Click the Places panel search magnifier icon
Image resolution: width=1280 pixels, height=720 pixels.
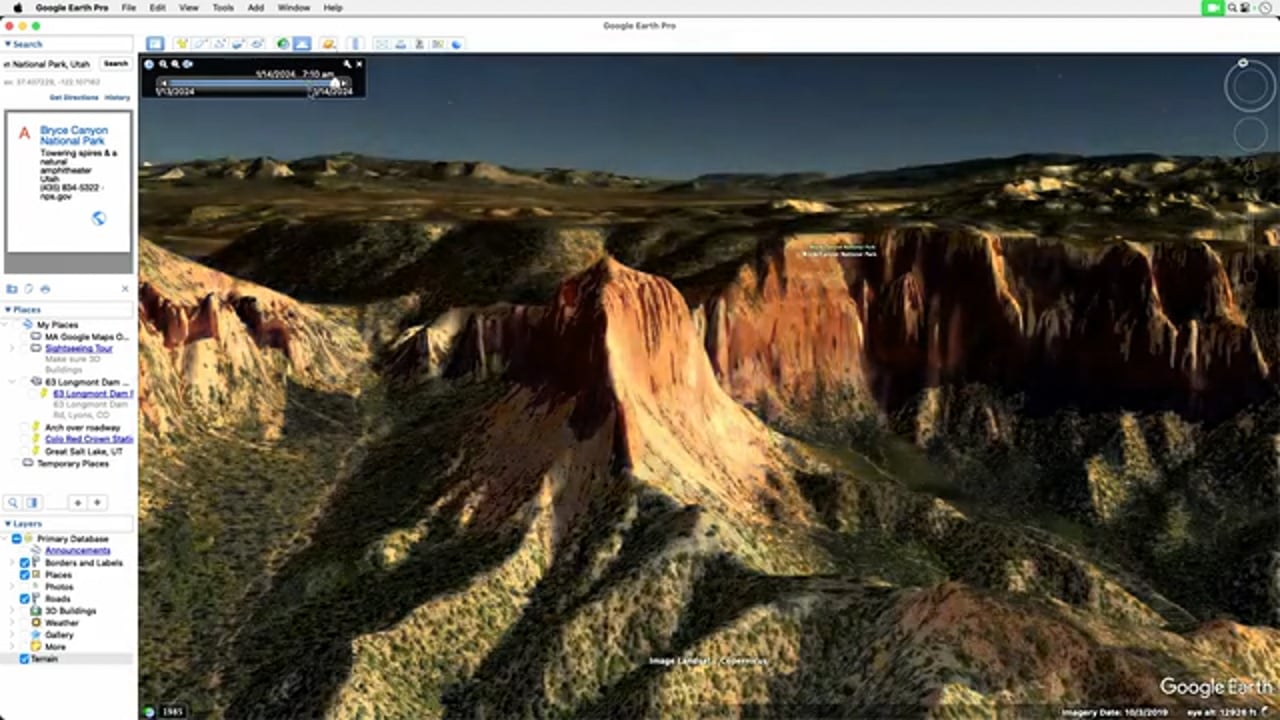tap(13, 502)
